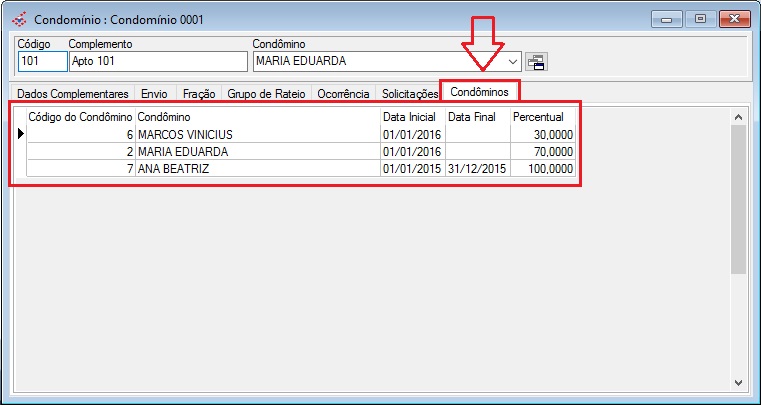This screenshot has height=405, width=761.
Task: Open the Dados Complementares tab
Action: click(73, 94)
